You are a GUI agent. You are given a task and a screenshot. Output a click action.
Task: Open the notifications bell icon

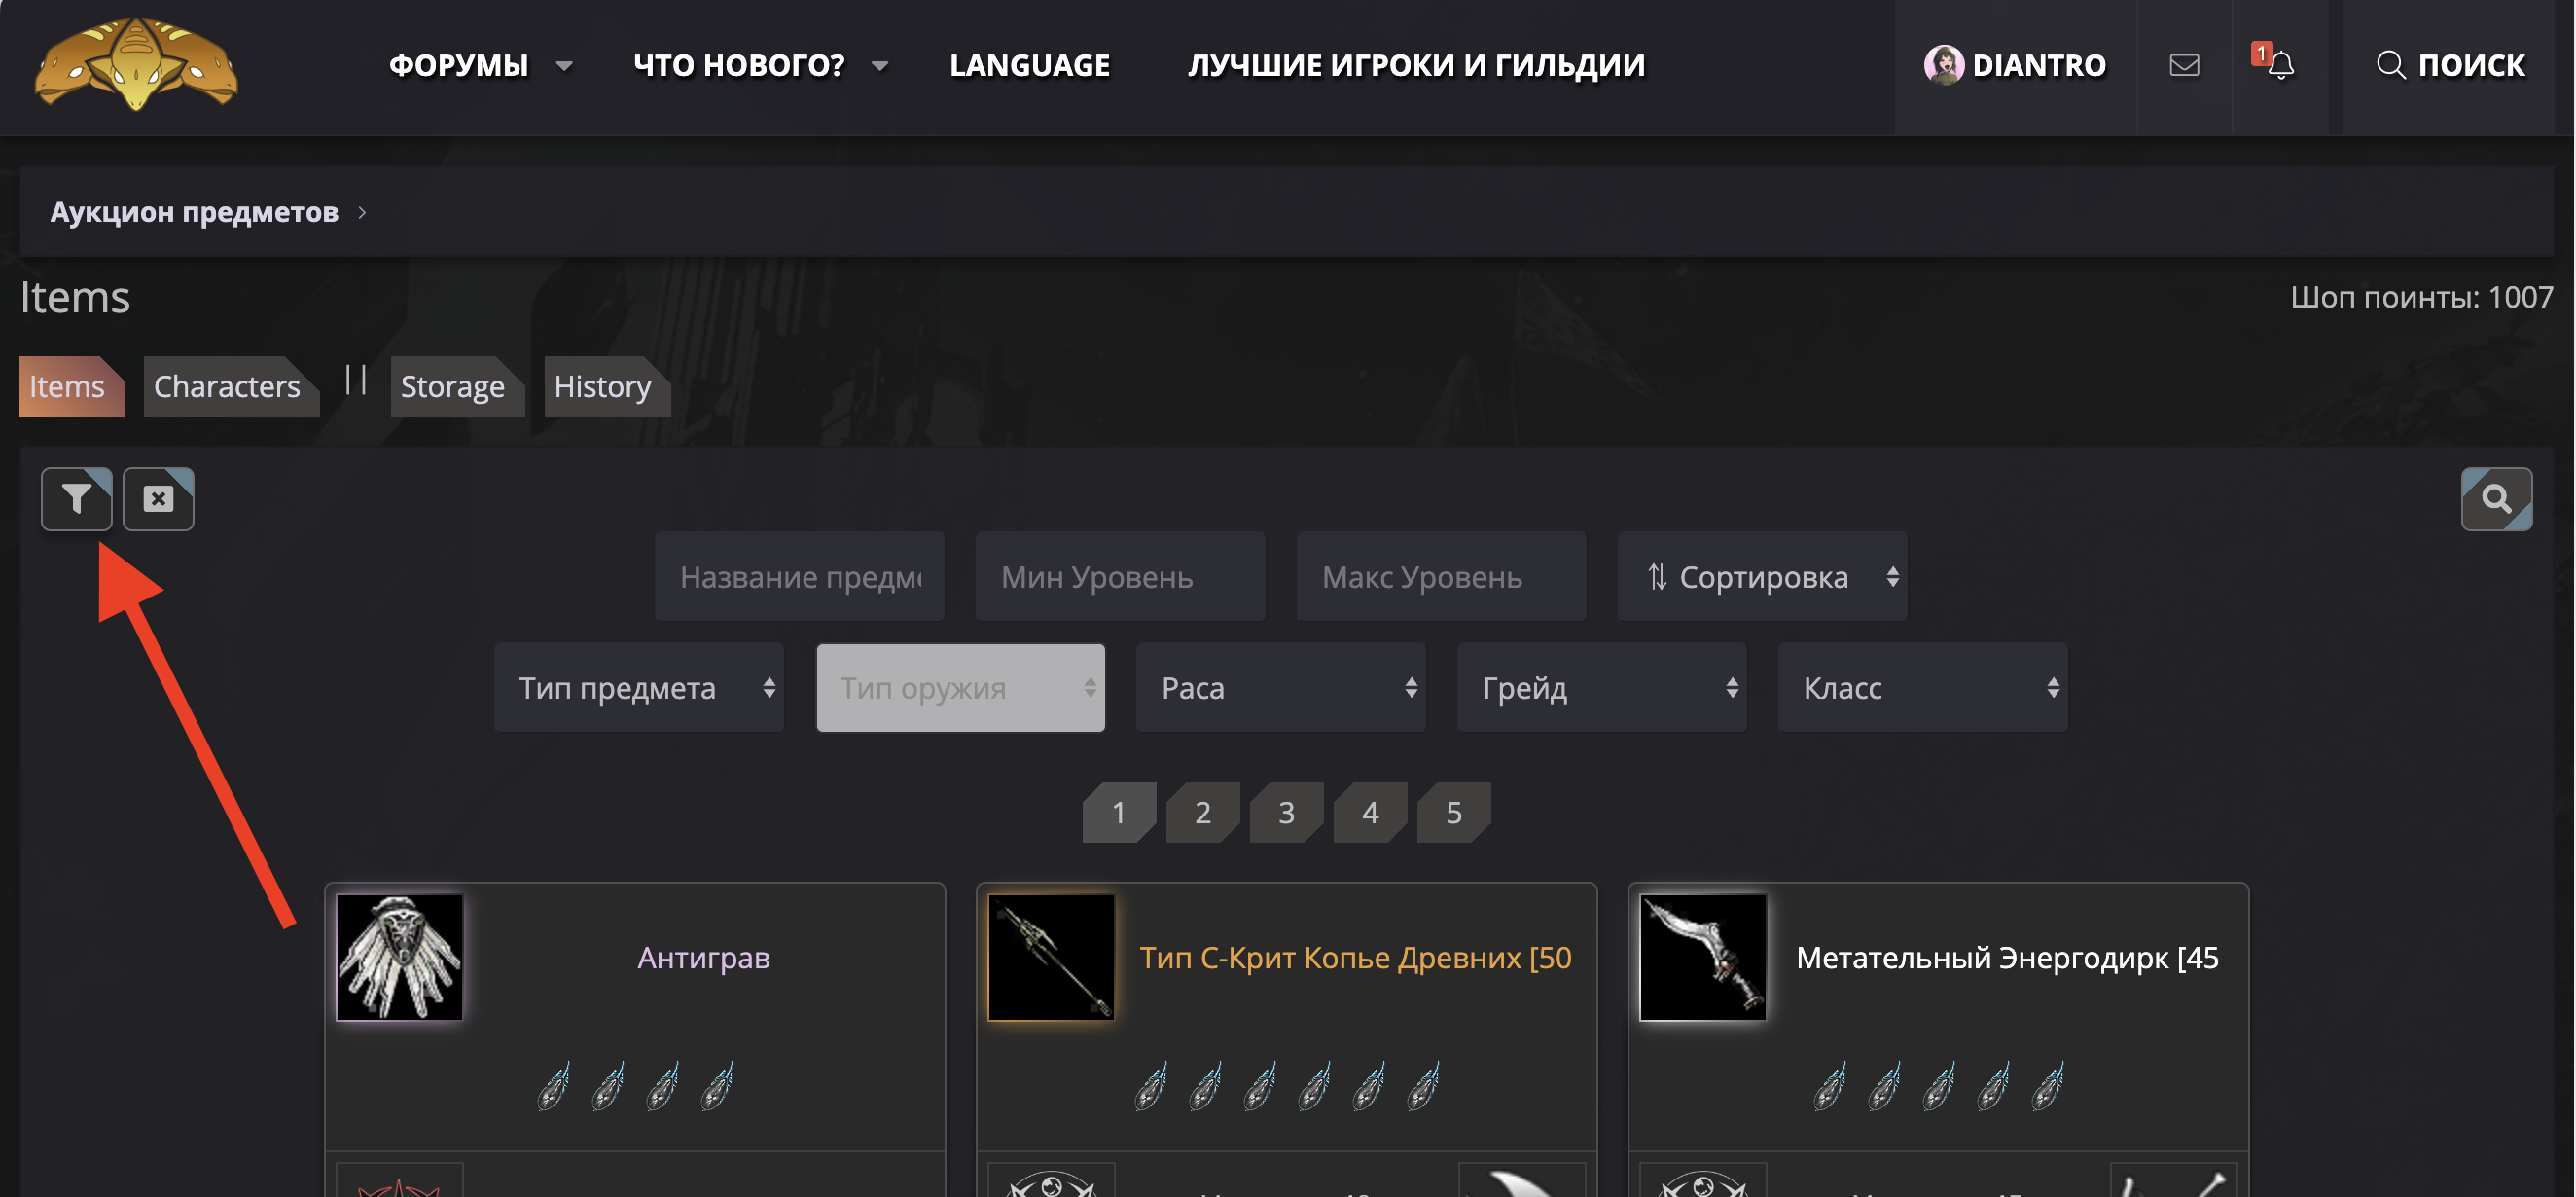pos(2279,66)
